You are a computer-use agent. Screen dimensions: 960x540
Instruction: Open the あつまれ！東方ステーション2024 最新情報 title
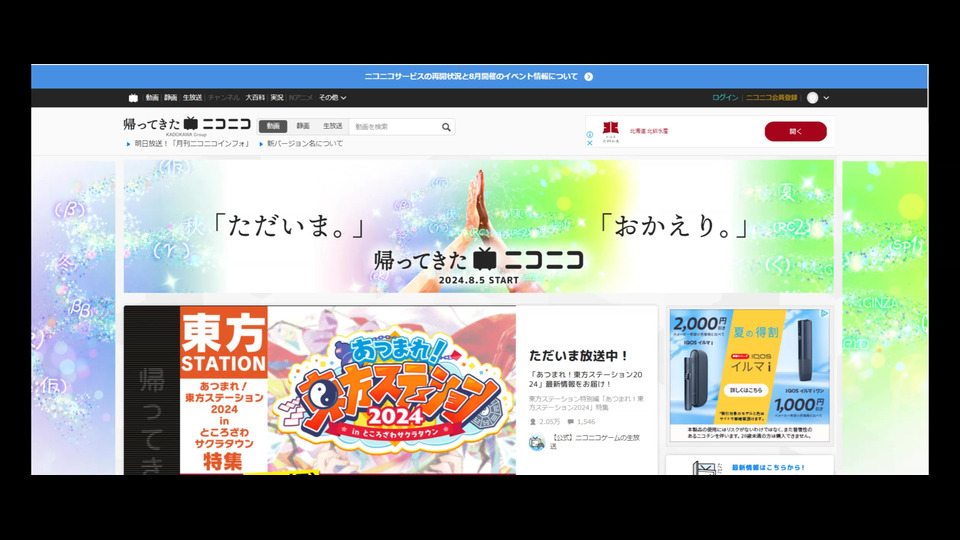(x=585, y=379)
